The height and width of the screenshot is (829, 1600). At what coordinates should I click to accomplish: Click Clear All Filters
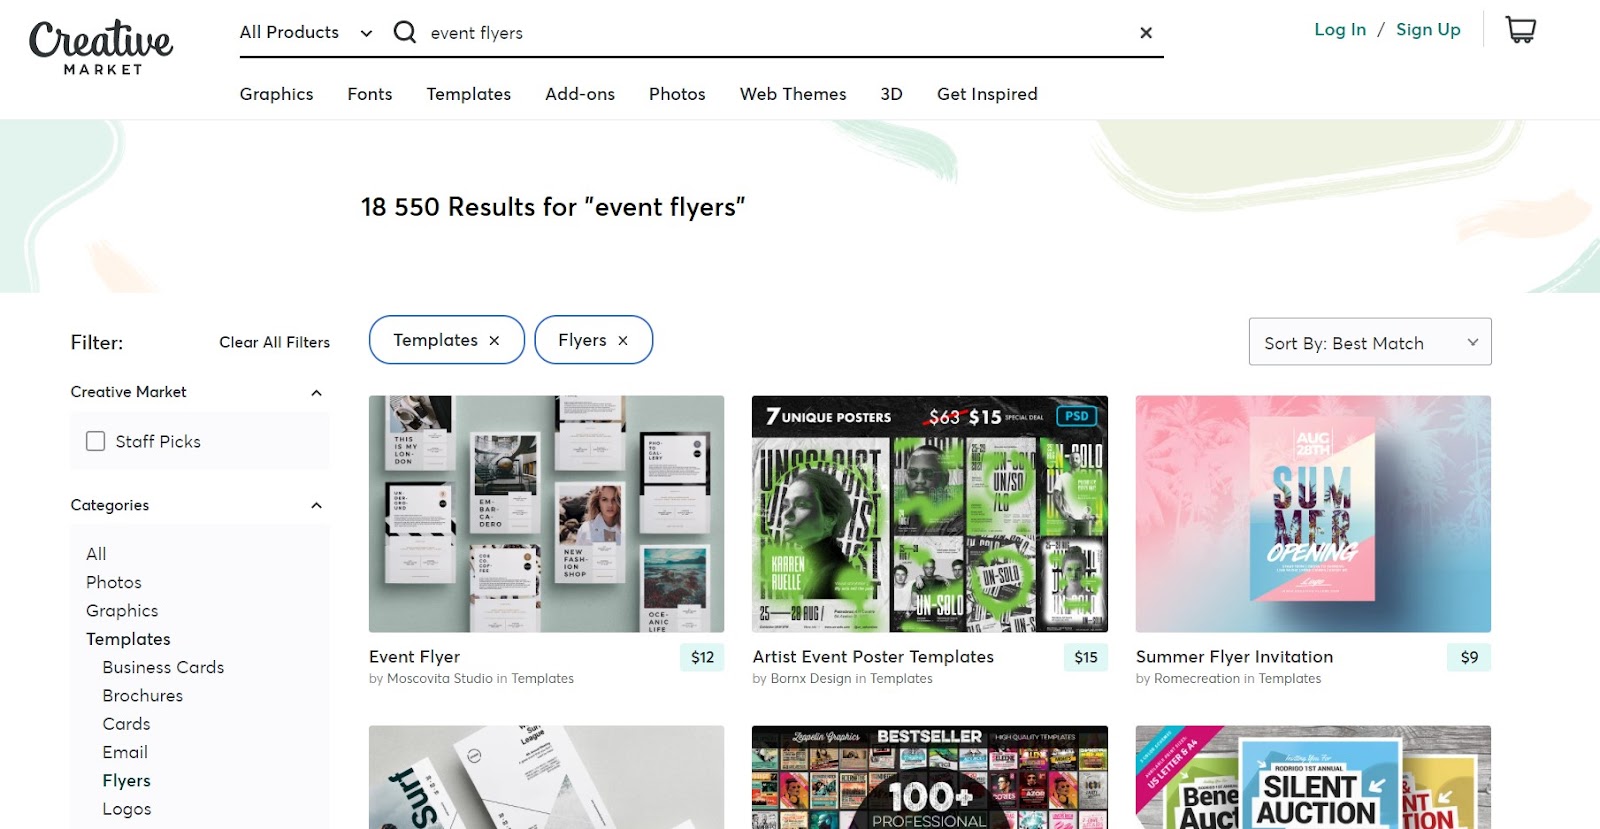pyautogui.click(x=275, y=342)
